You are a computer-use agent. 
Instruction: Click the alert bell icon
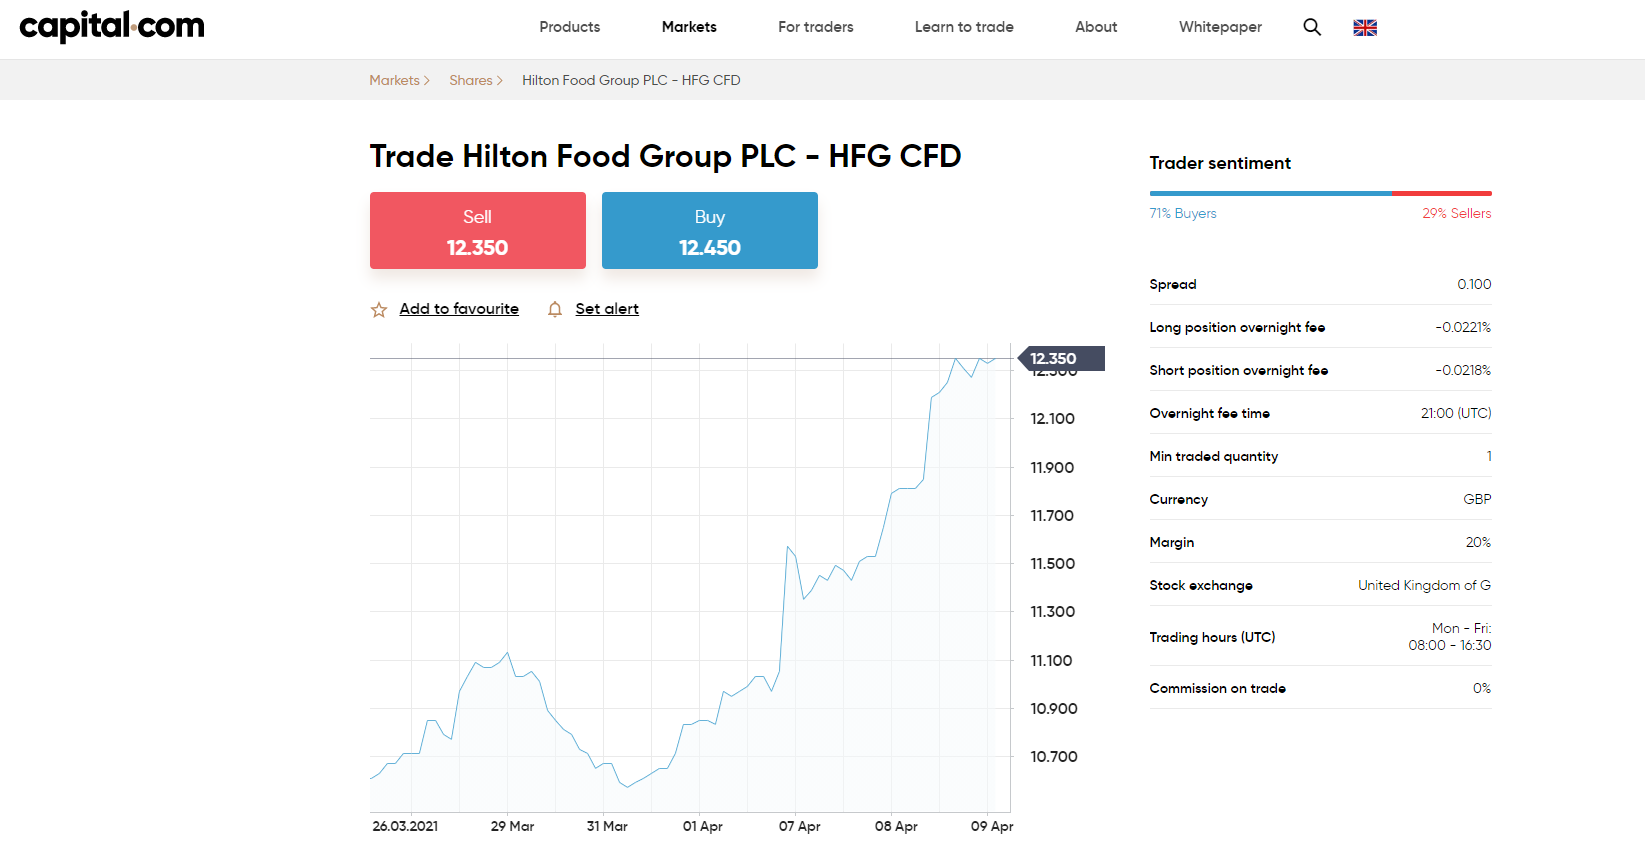coord(555,310)
